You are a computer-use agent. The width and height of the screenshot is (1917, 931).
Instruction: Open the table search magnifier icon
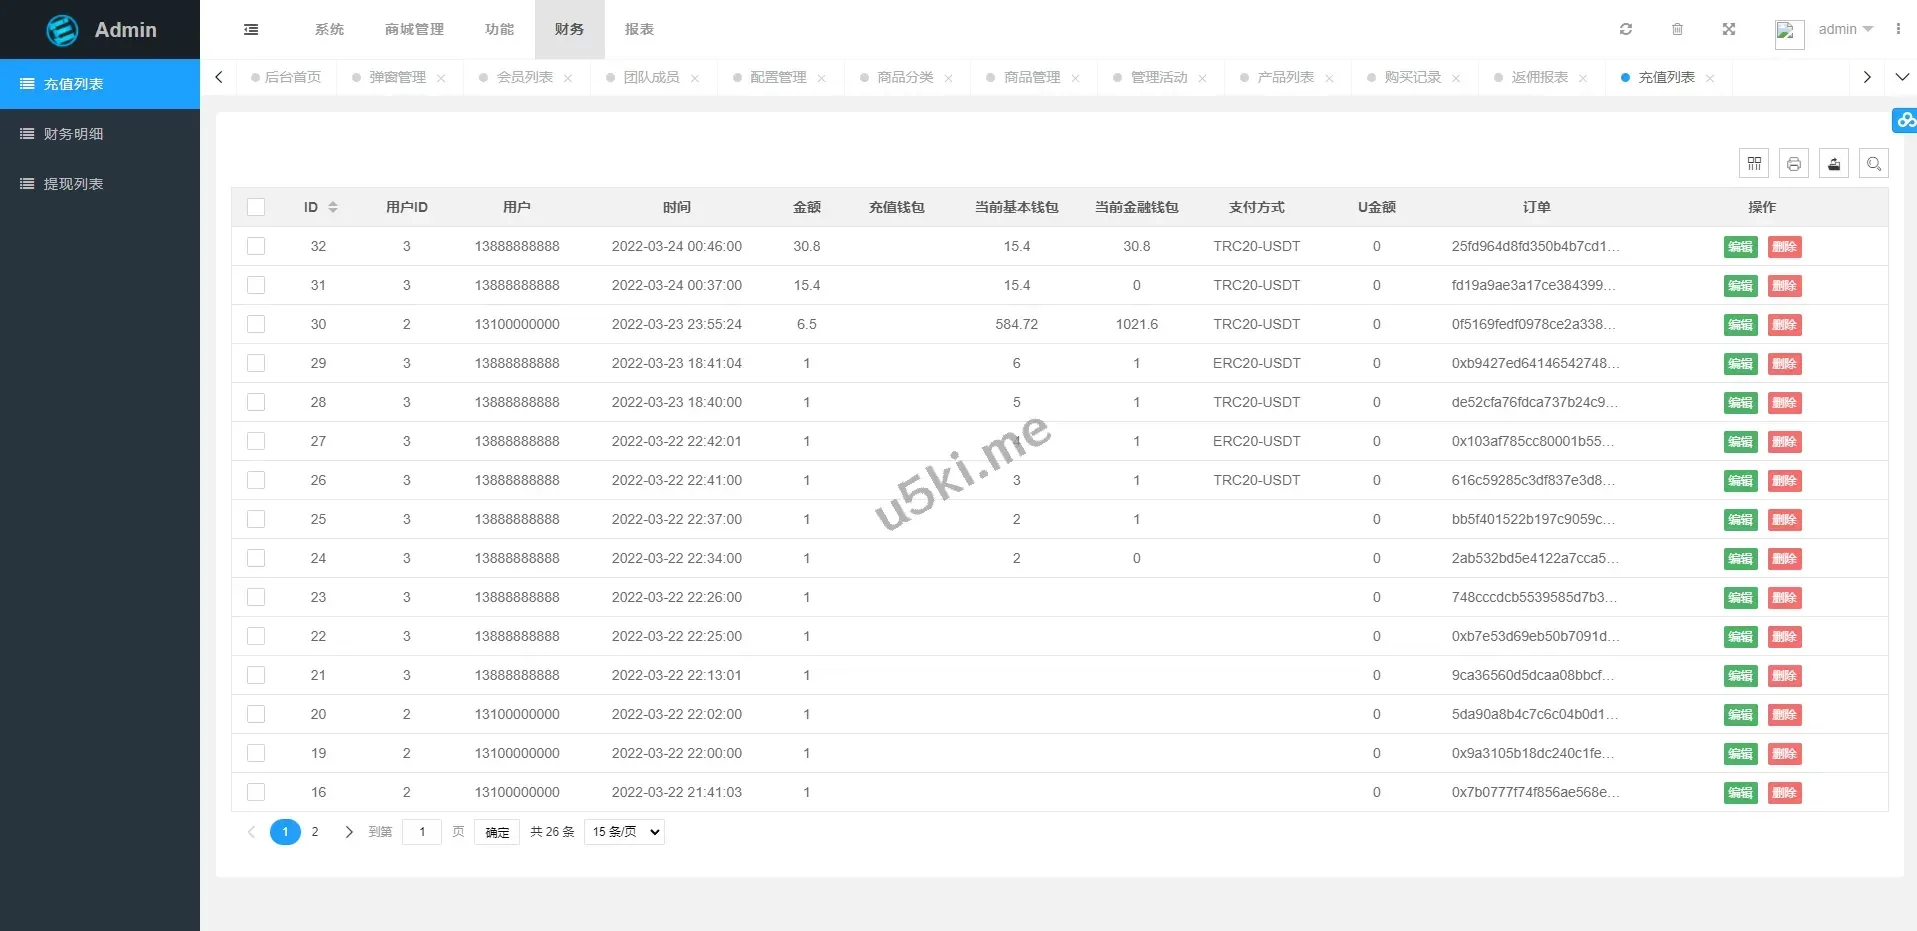point(1874,163)
